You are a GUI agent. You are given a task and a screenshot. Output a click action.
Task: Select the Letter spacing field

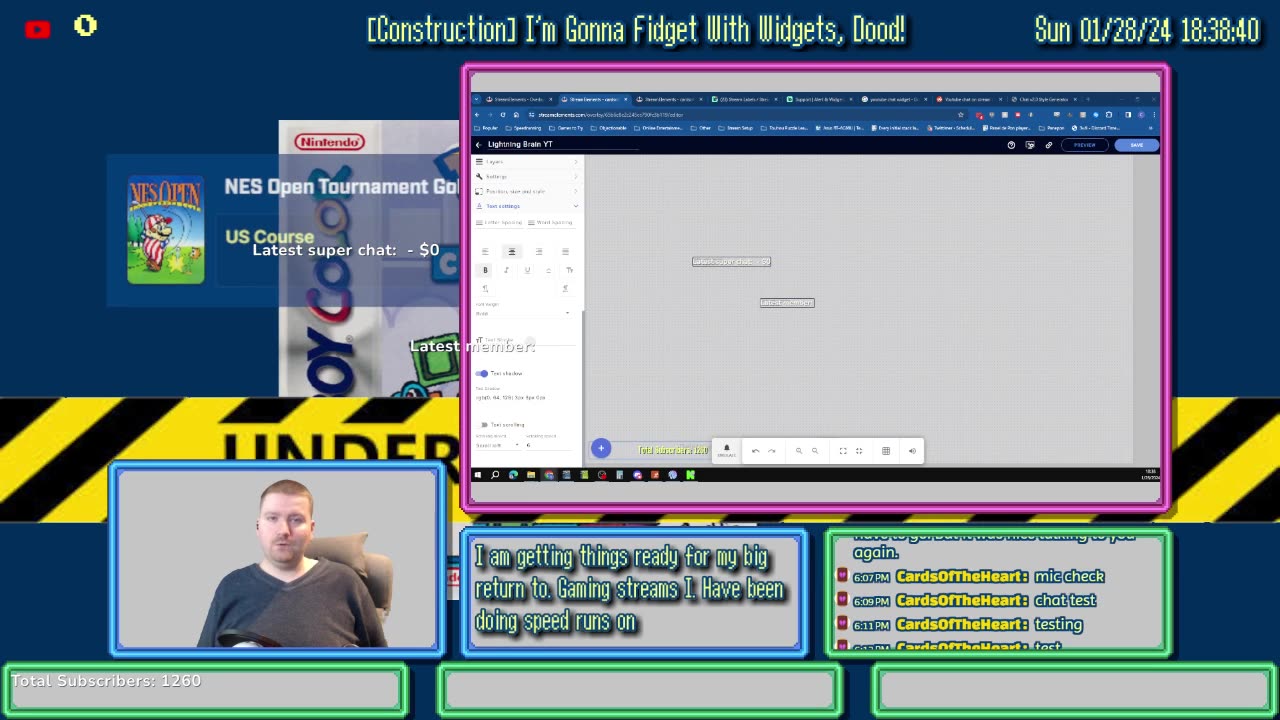pyautogui.click(x=499, y=222)
